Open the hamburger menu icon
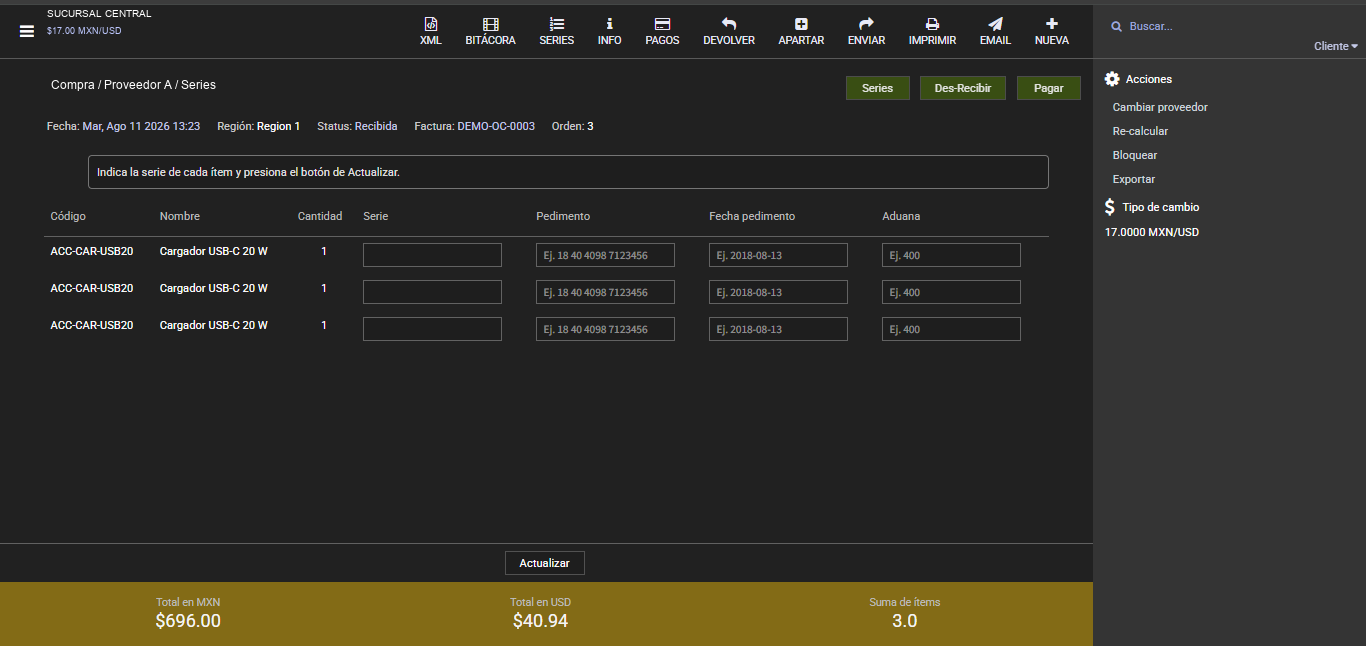The image size is (1366, 646). 27,31
